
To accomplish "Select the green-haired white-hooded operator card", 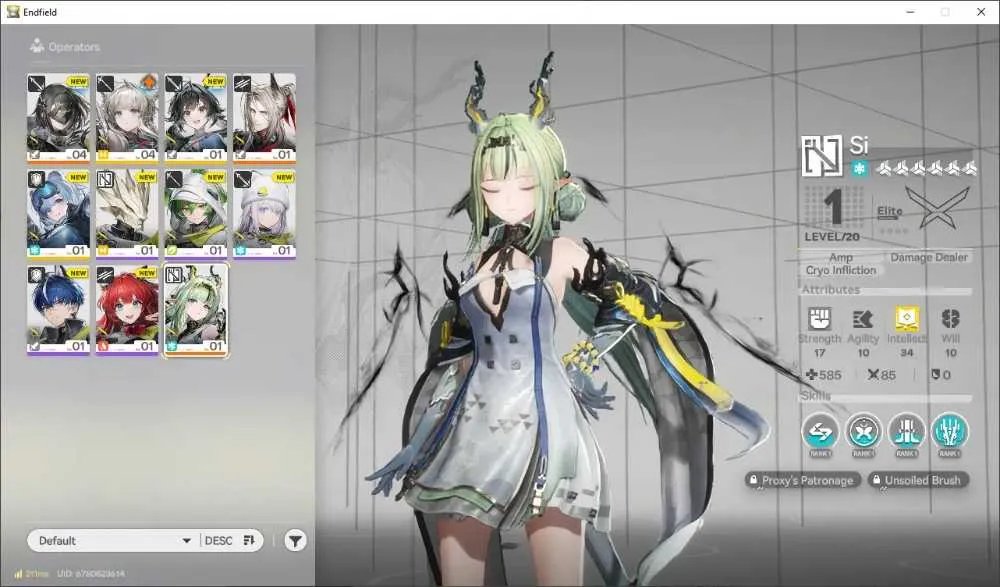I will point(196,214).
